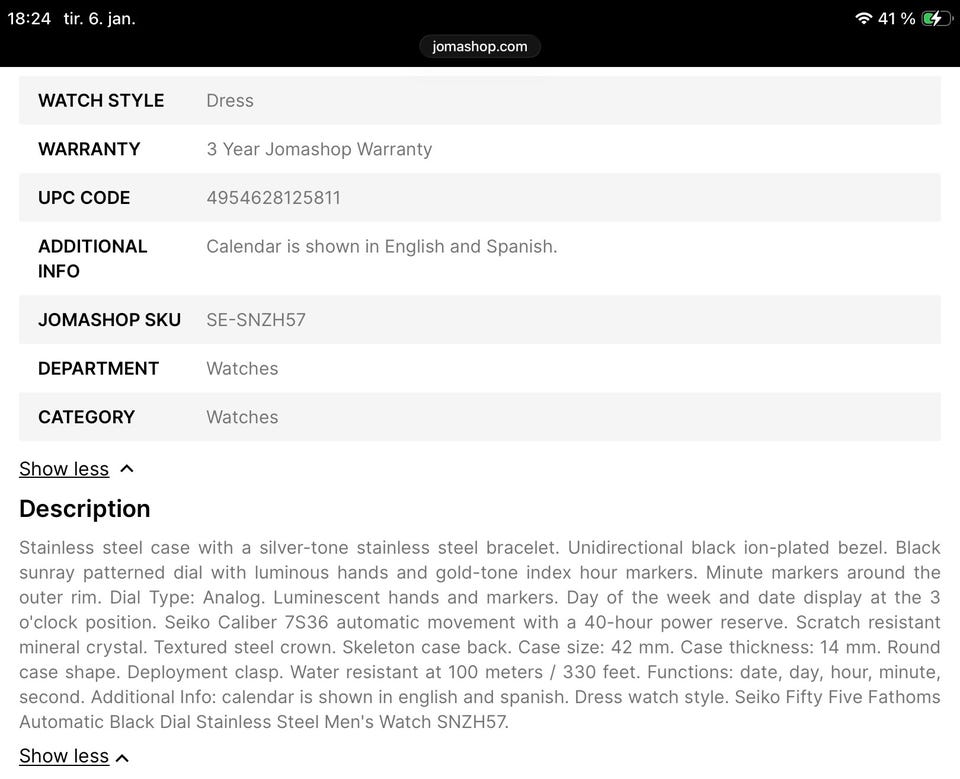Select the ADDITIONAL INFO label
Screen dimensions: 960x779
coord(92,258)
